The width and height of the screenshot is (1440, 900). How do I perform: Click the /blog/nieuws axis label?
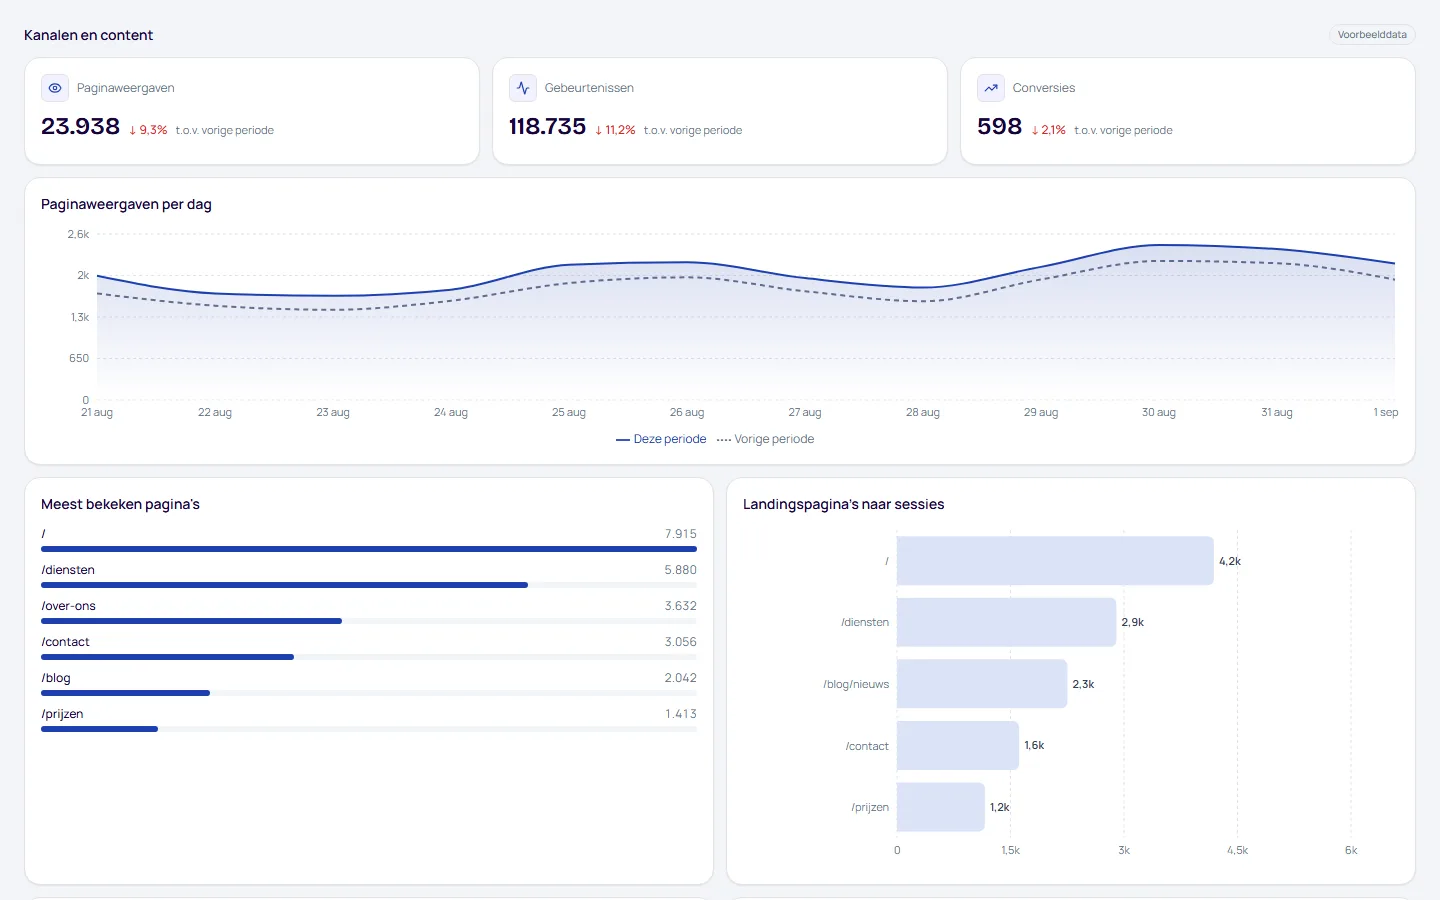coord(856,684)
